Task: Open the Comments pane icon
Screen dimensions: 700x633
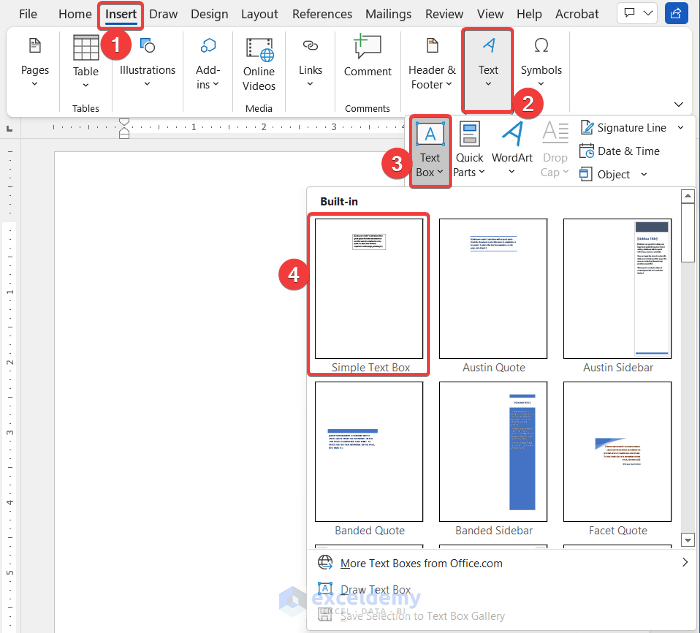Action: (x=629, y=13)
